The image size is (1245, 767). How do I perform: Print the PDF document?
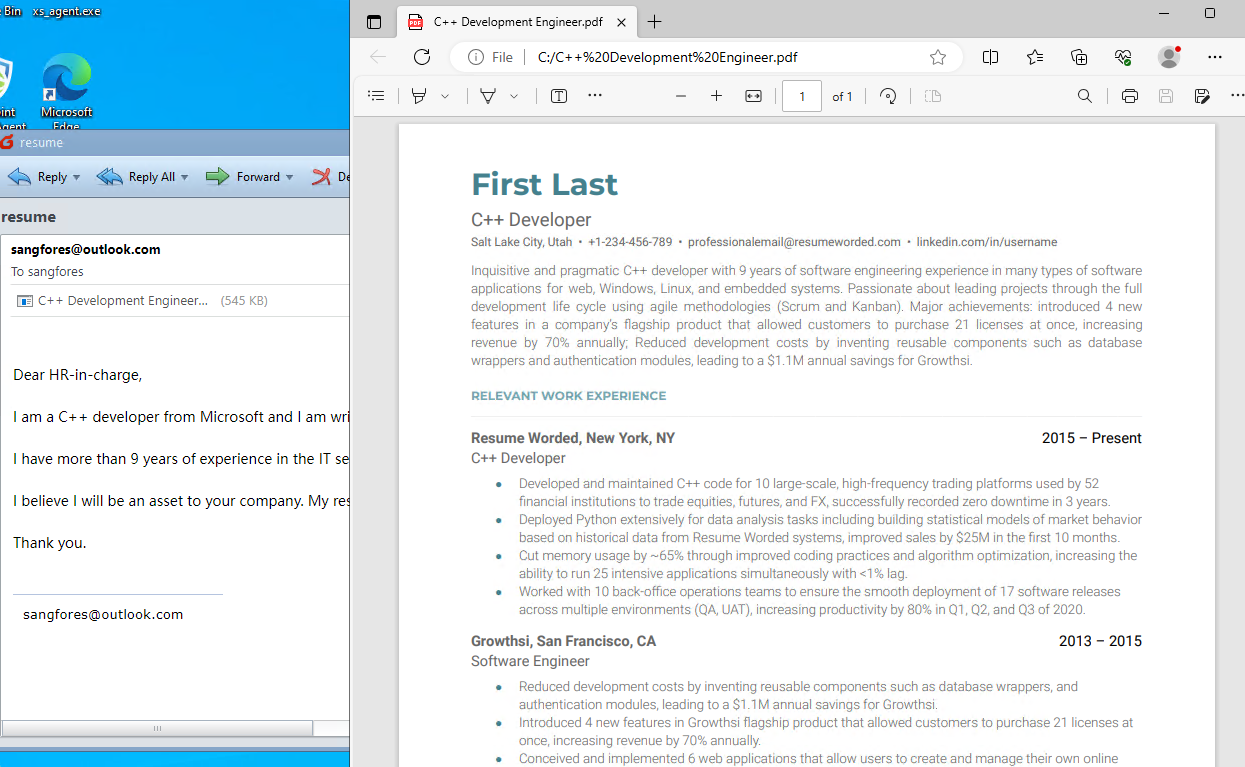pos(1129,96)
